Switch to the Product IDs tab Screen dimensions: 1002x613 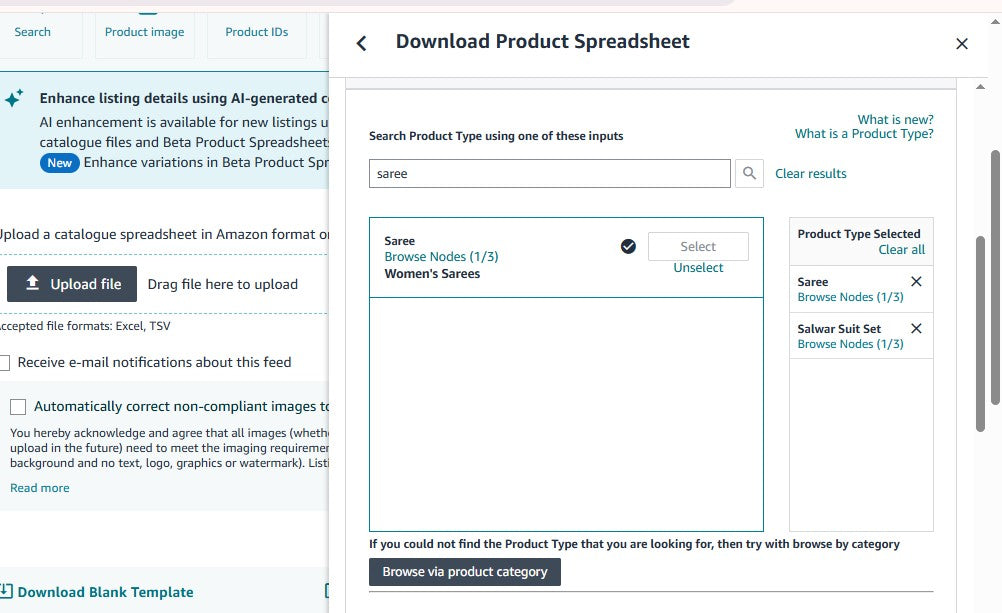click(256, 32)
